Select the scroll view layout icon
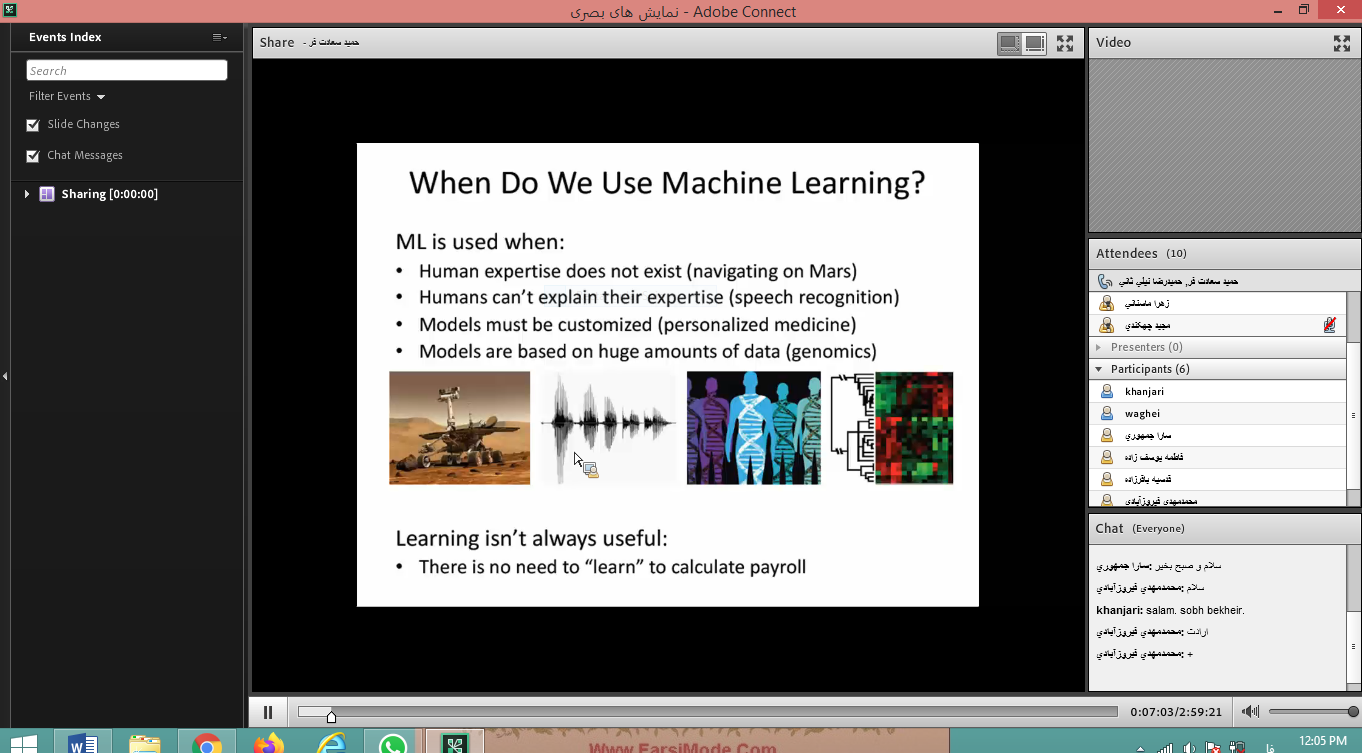The image size is (1362, 753). point(1035,43)
